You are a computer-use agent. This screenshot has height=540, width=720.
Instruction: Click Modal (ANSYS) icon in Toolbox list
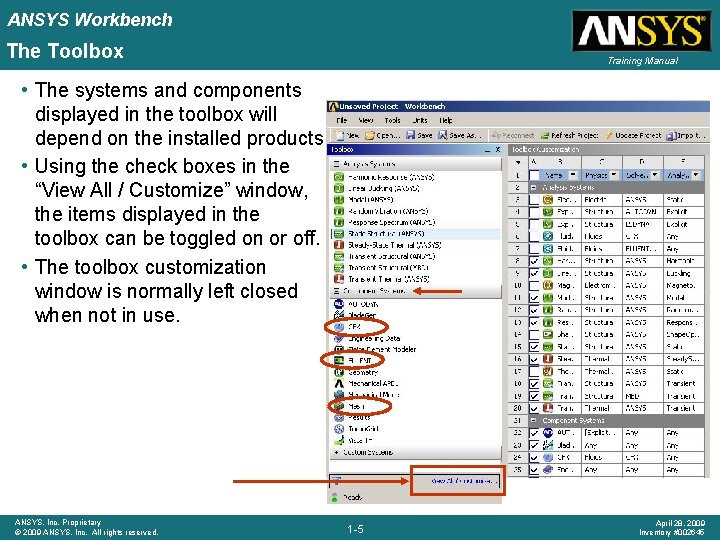click(338, 199)
